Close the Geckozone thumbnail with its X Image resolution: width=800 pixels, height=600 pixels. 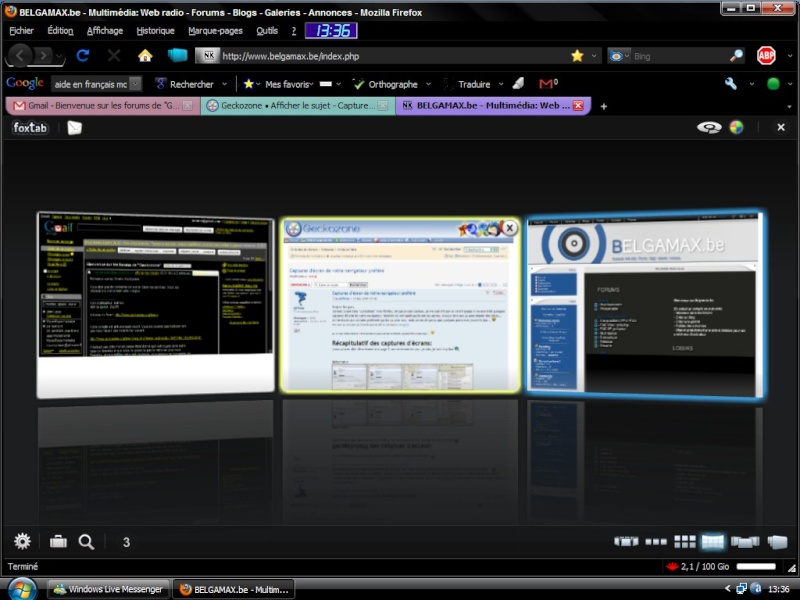point(509,228)
